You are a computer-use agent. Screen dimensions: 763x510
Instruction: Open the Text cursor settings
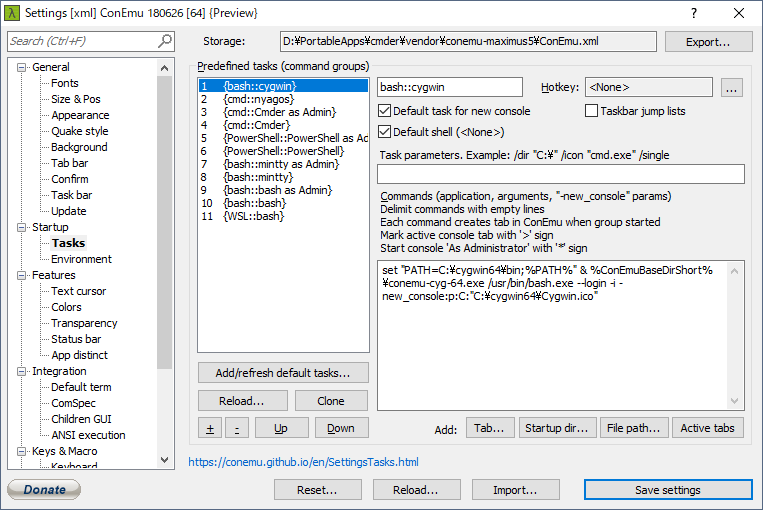click(x=78, y=291)
